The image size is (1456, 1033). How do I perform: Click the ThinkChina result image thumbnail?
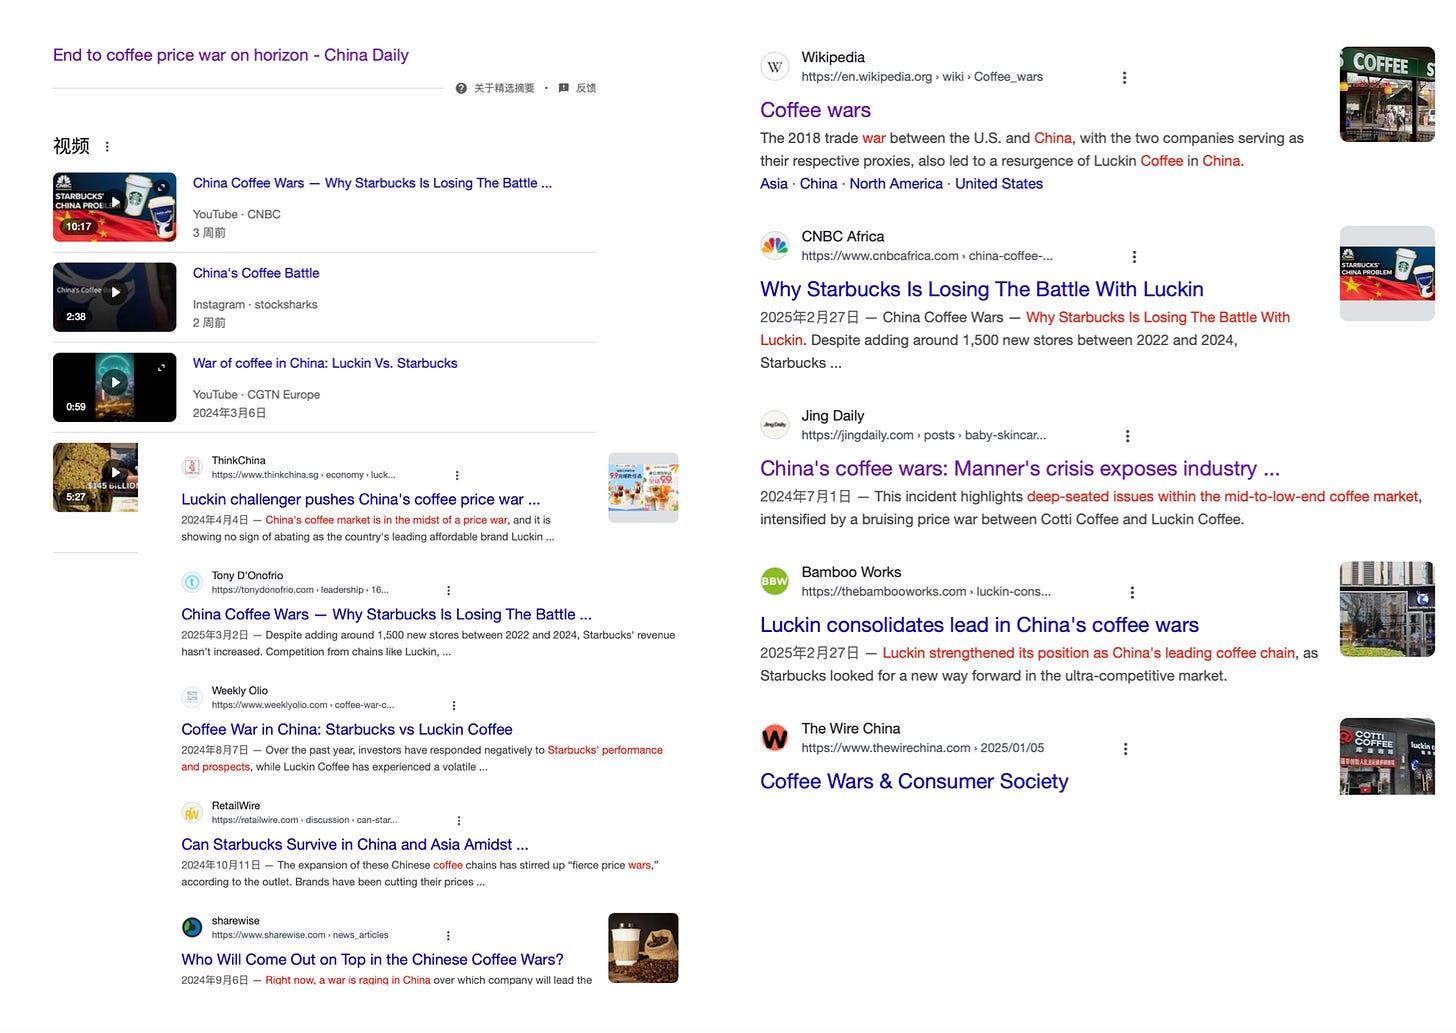[643, 488]
